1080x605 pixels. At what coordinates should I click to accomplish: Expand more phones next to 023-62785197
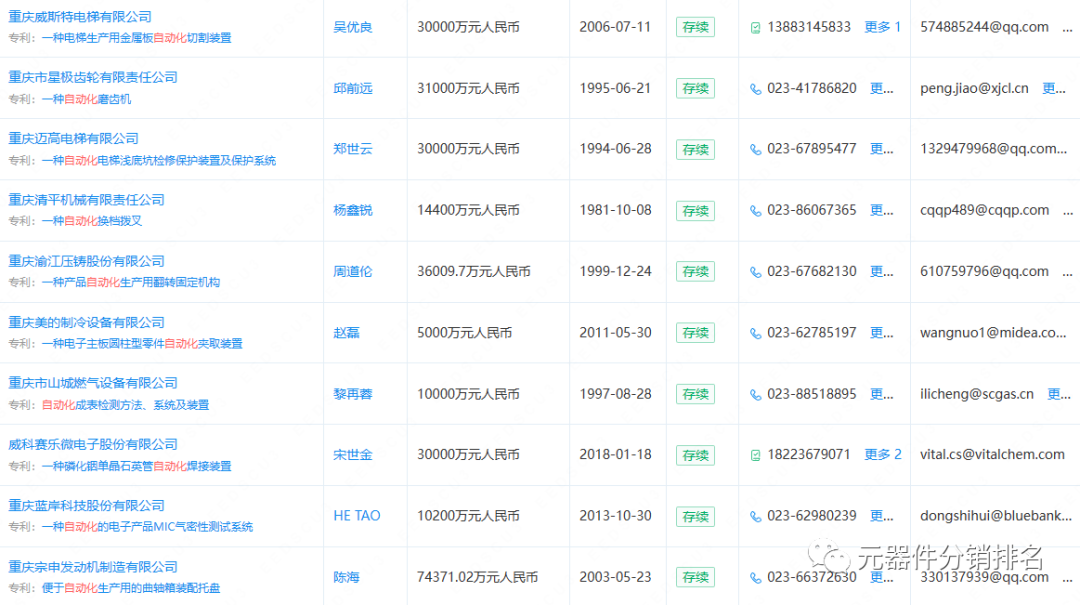click(882, 333)
